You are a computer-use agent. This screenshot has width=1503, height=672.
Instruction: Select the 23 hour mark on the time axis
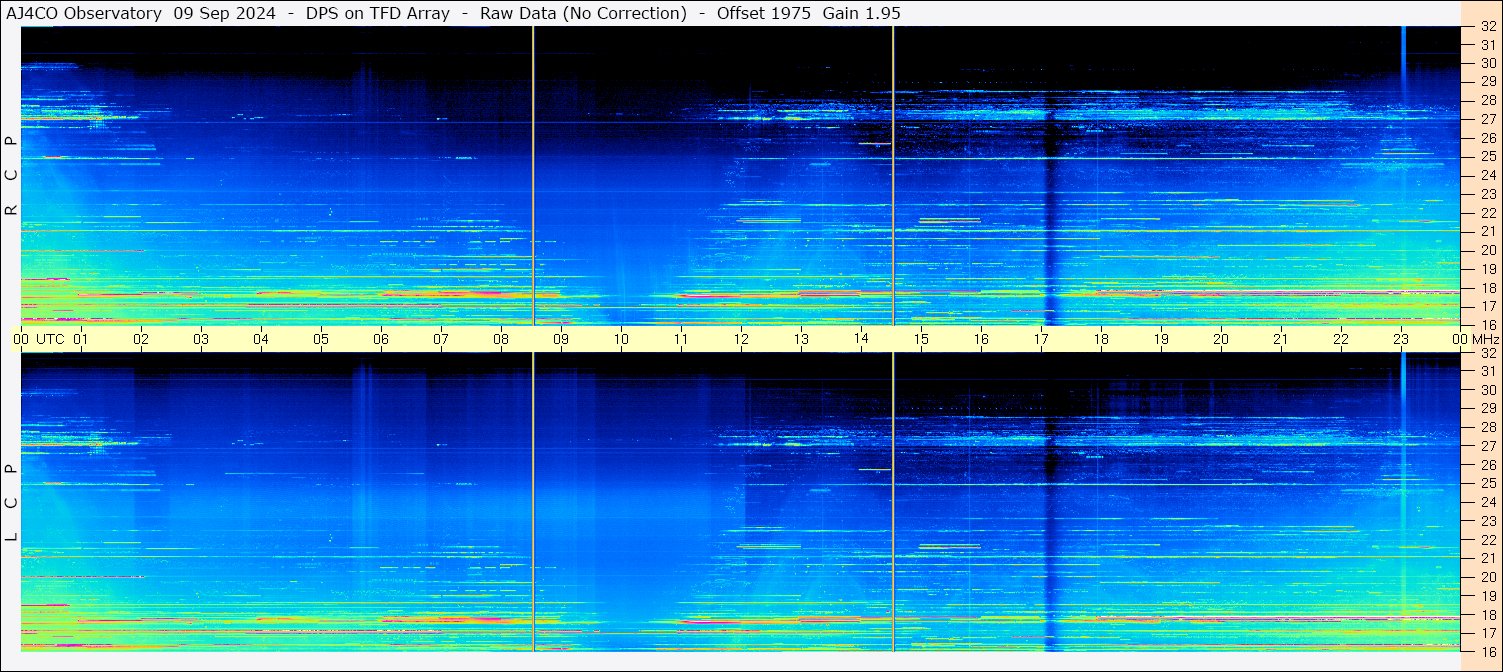(x=1401, y=339)
